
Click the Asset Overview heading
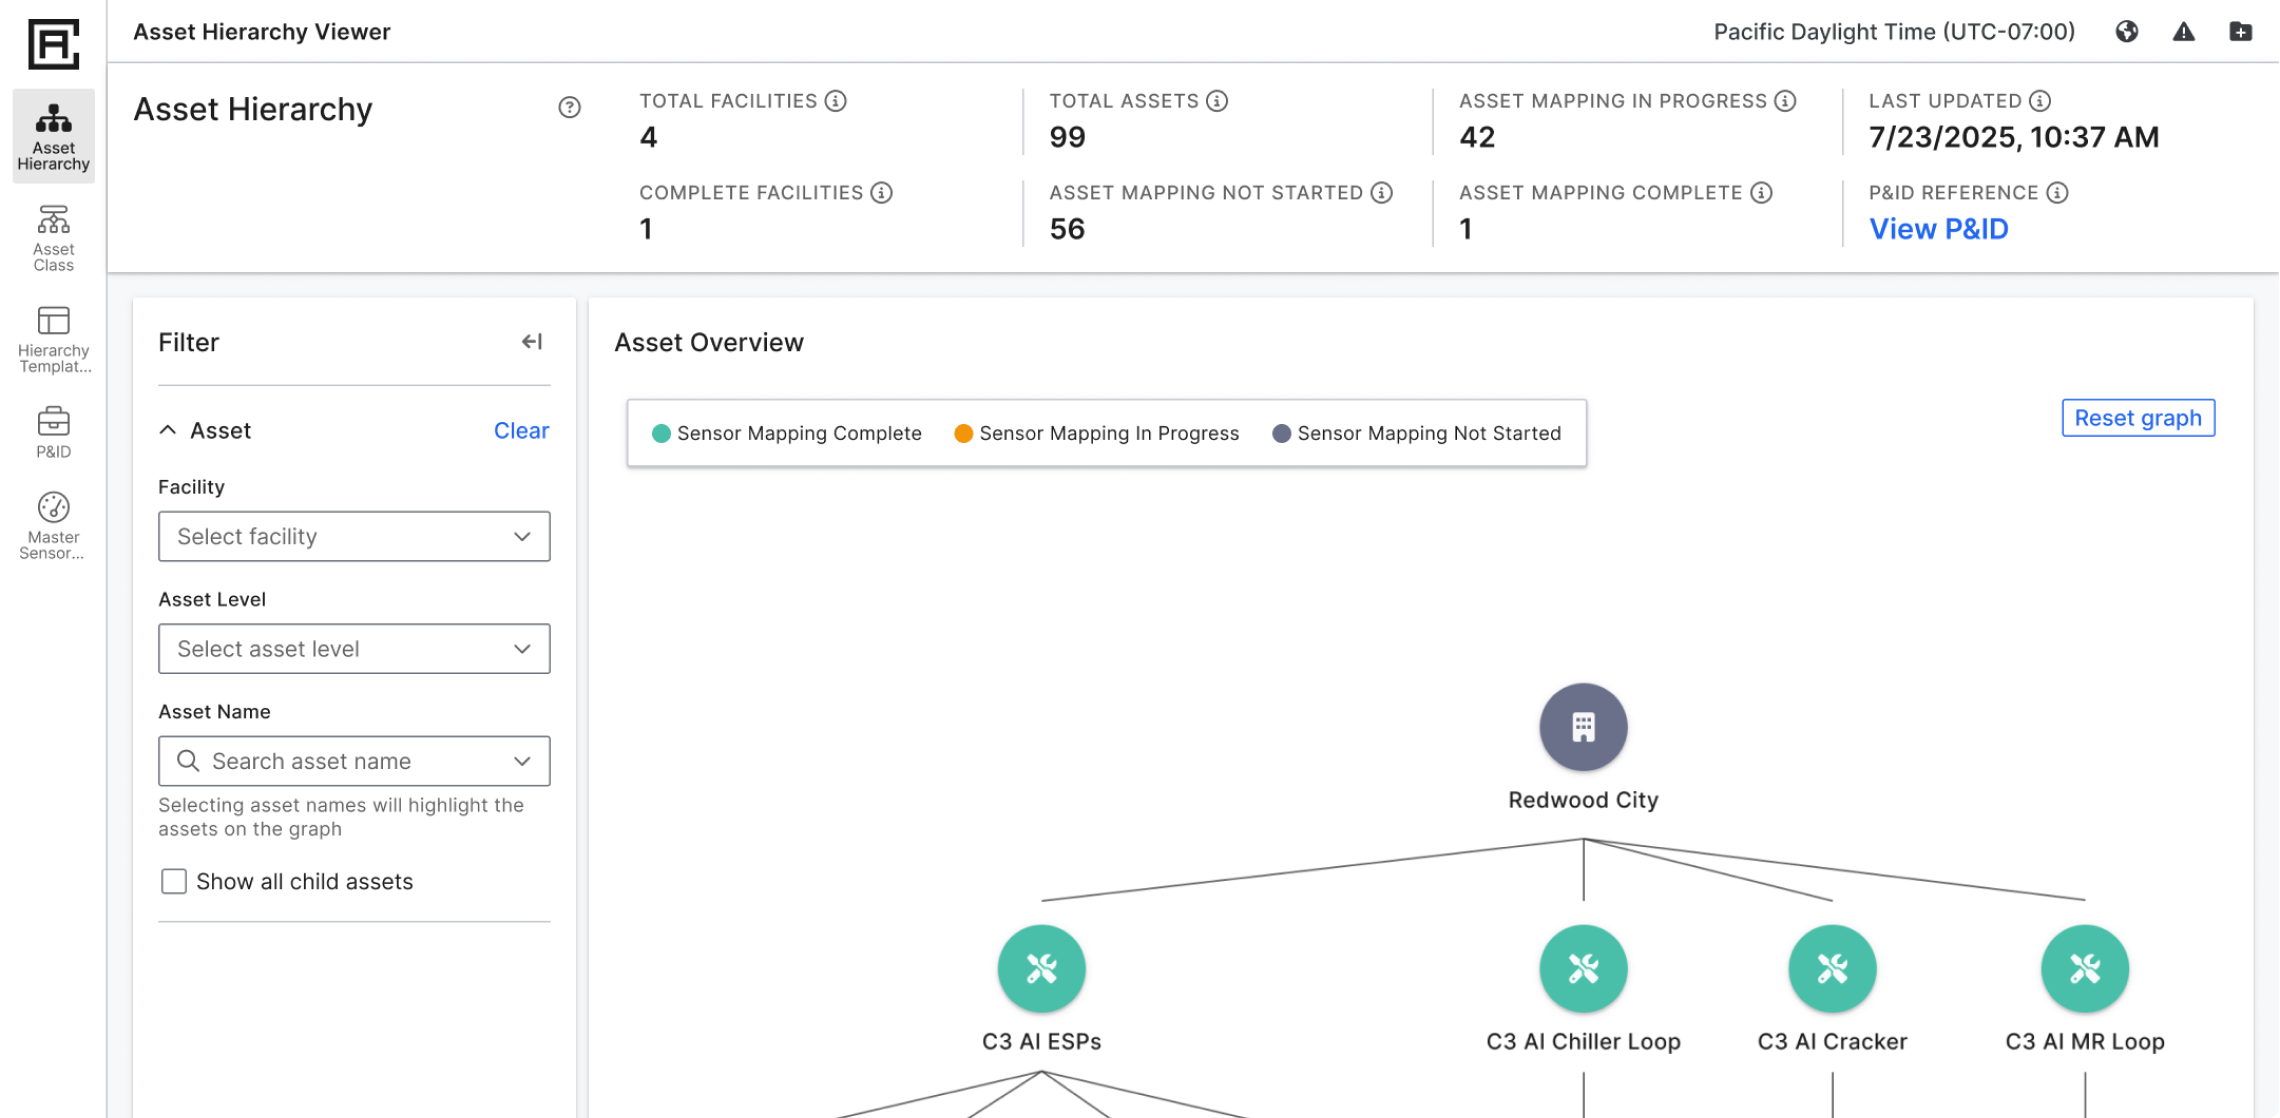tap(709, 342)
